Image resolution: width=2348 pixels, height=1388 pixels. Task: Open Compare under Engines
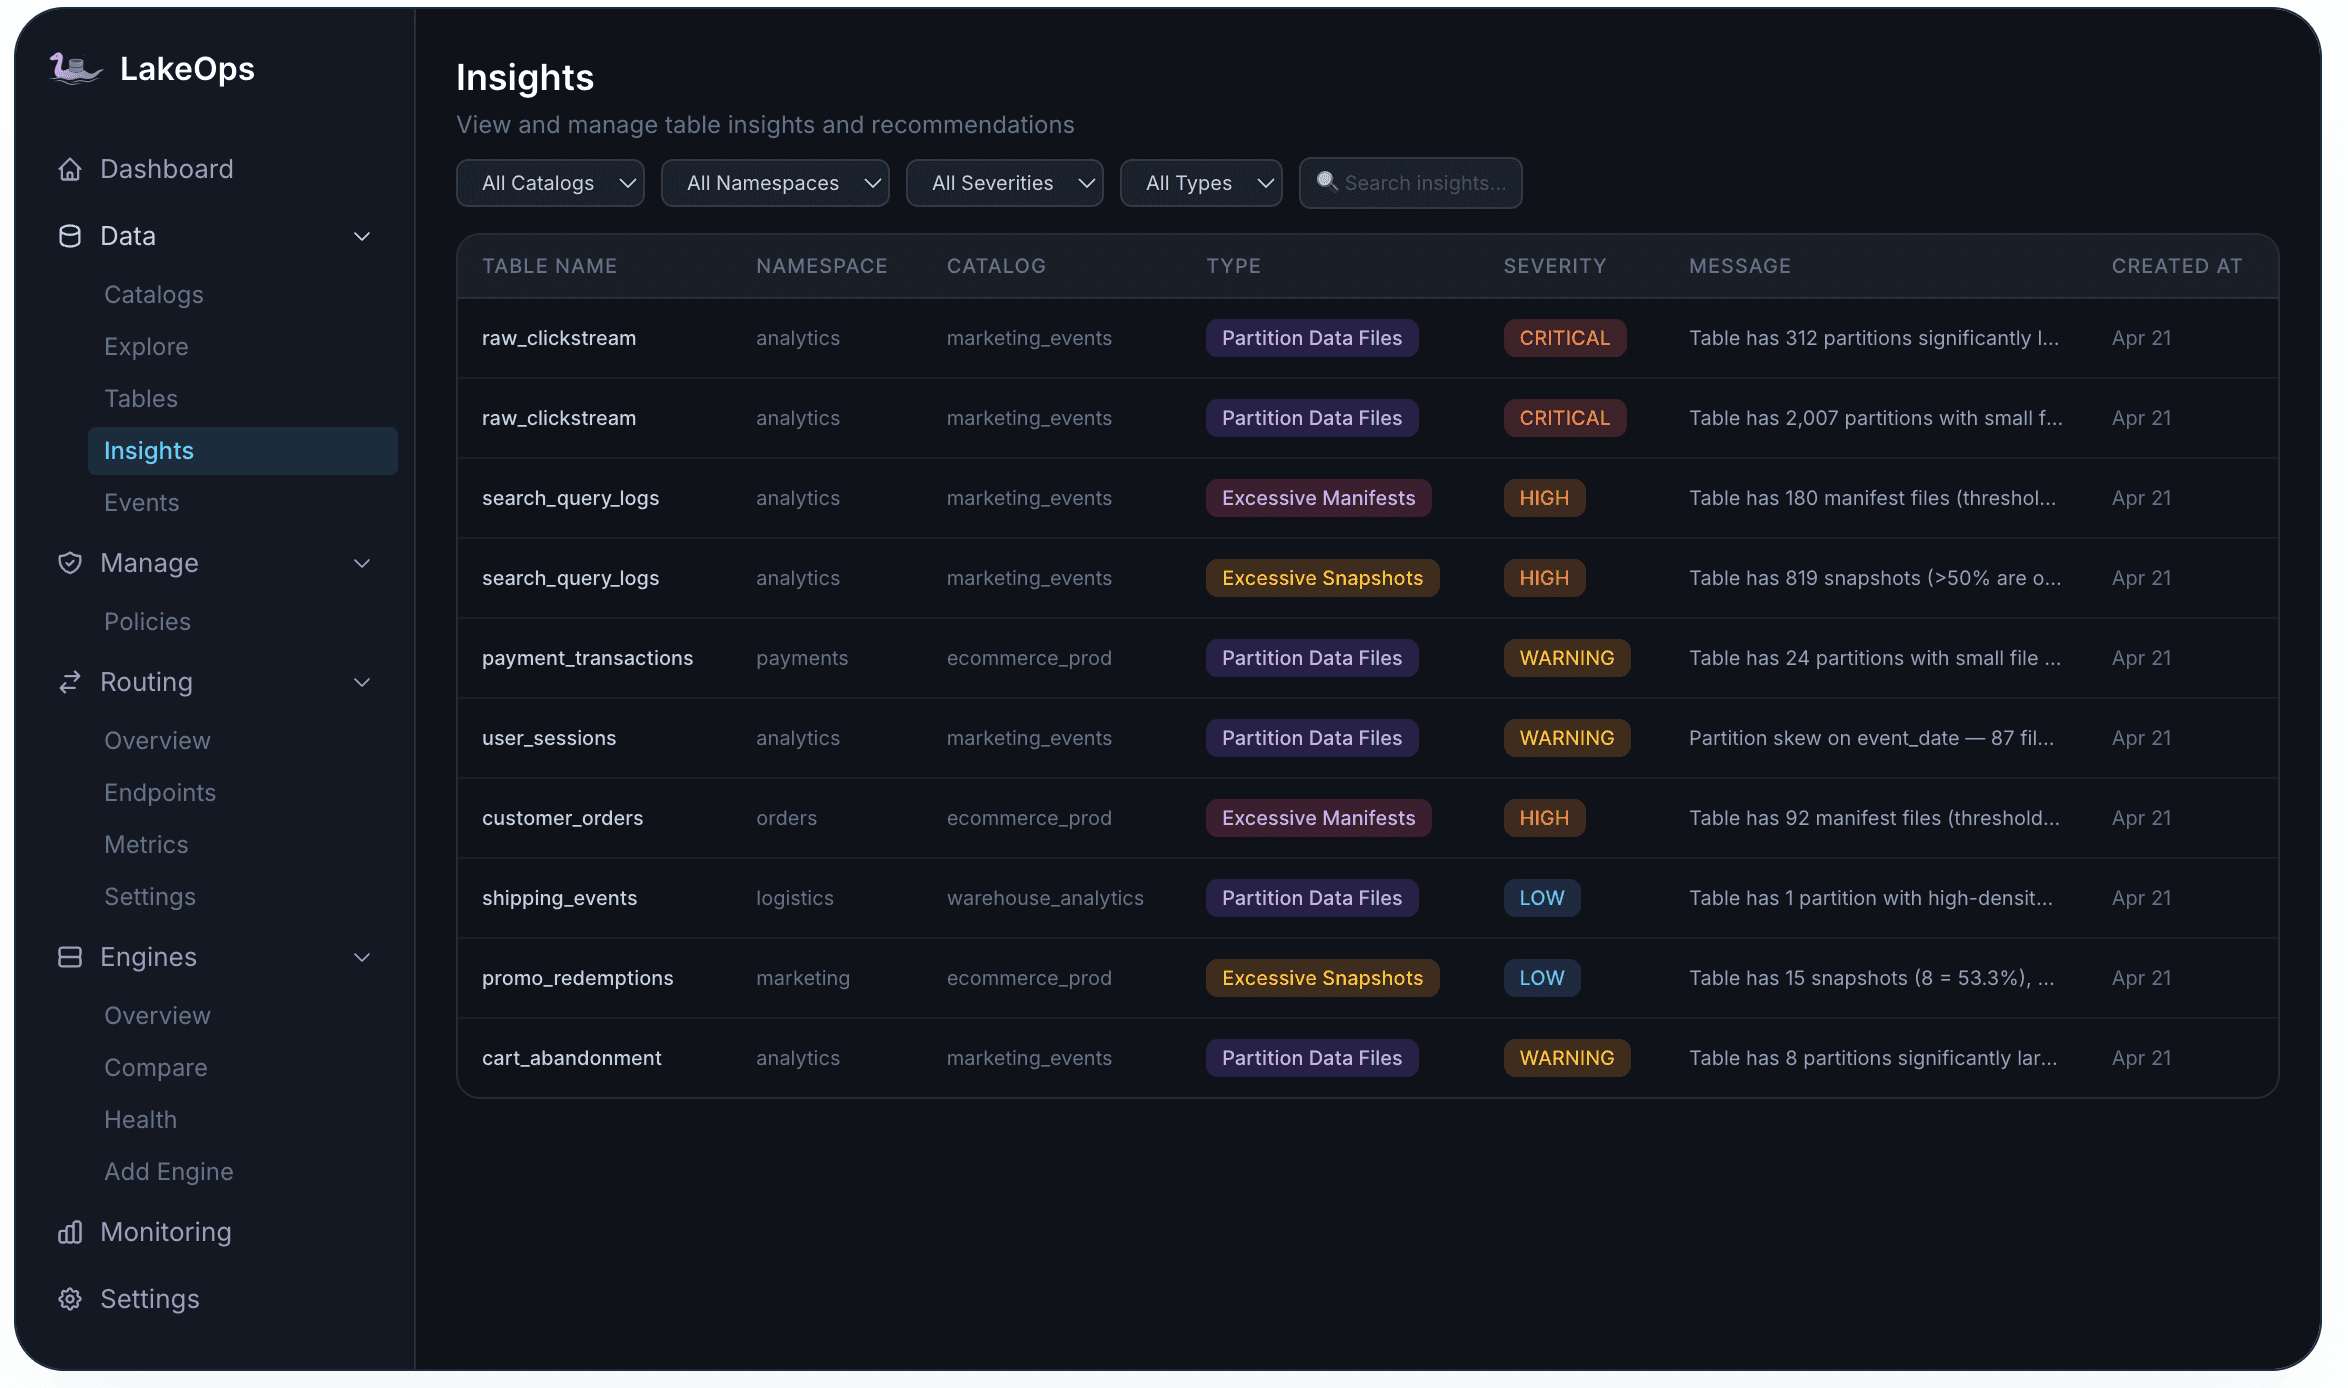[155, 1068]
